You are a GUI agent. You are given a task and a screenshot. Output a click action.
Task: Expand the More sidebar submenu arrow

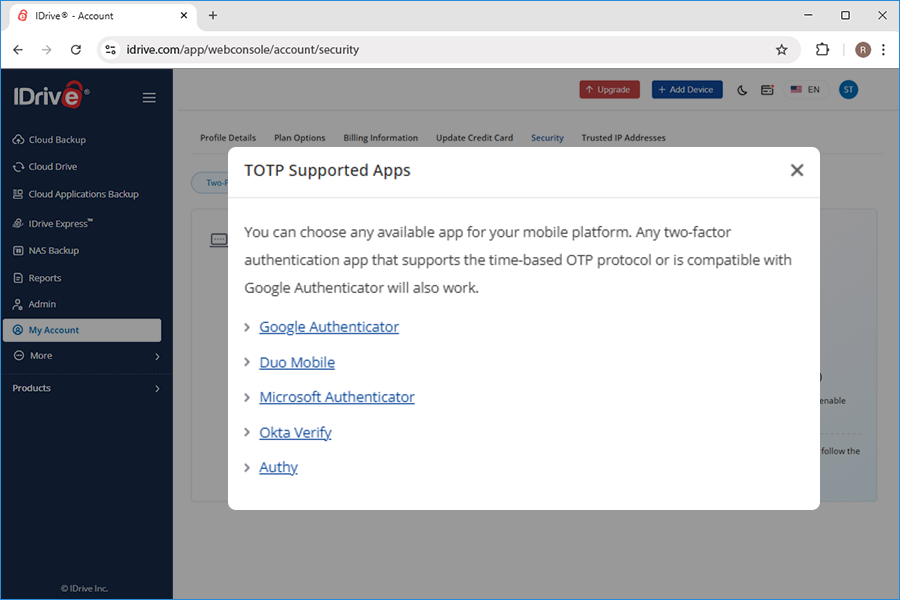coord(157,357)
